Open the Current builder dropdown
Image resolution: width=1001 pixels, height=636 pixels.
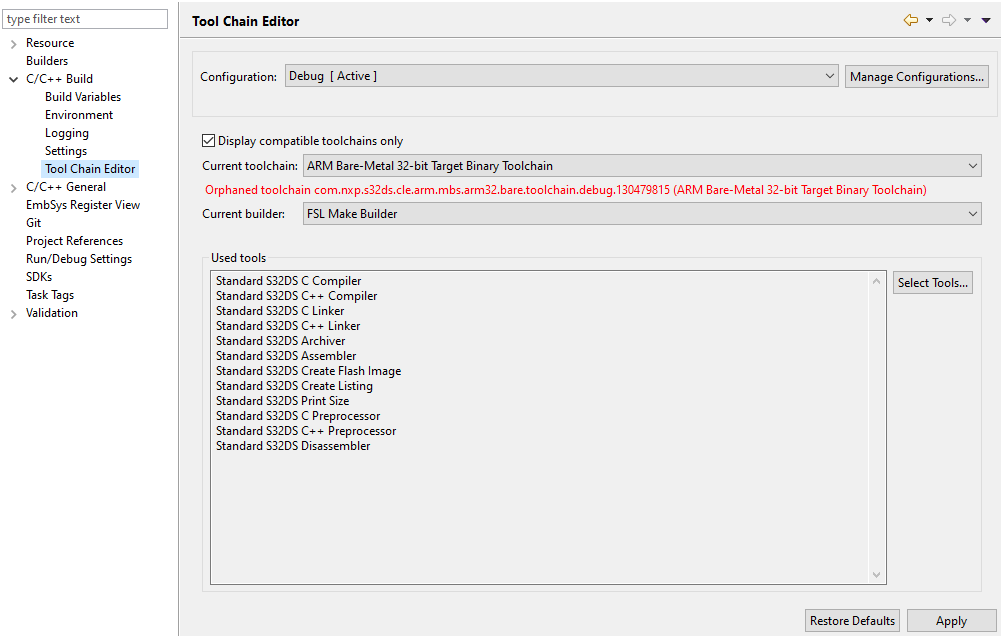(971, 213)
